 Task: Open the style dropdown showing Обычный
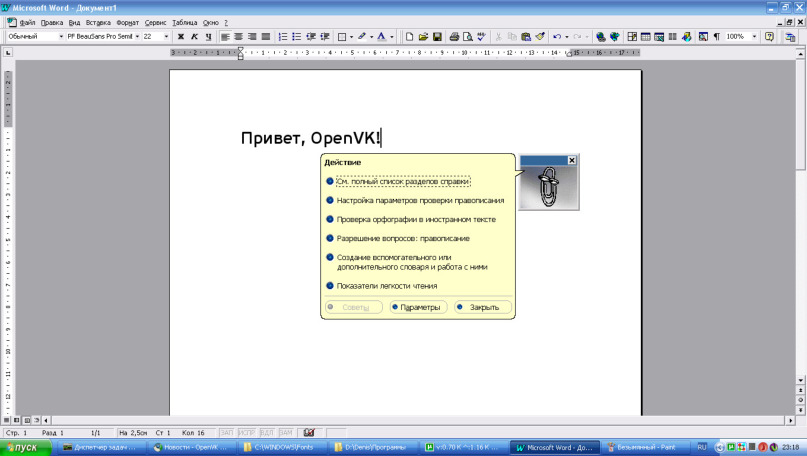[x=61, y=37]
